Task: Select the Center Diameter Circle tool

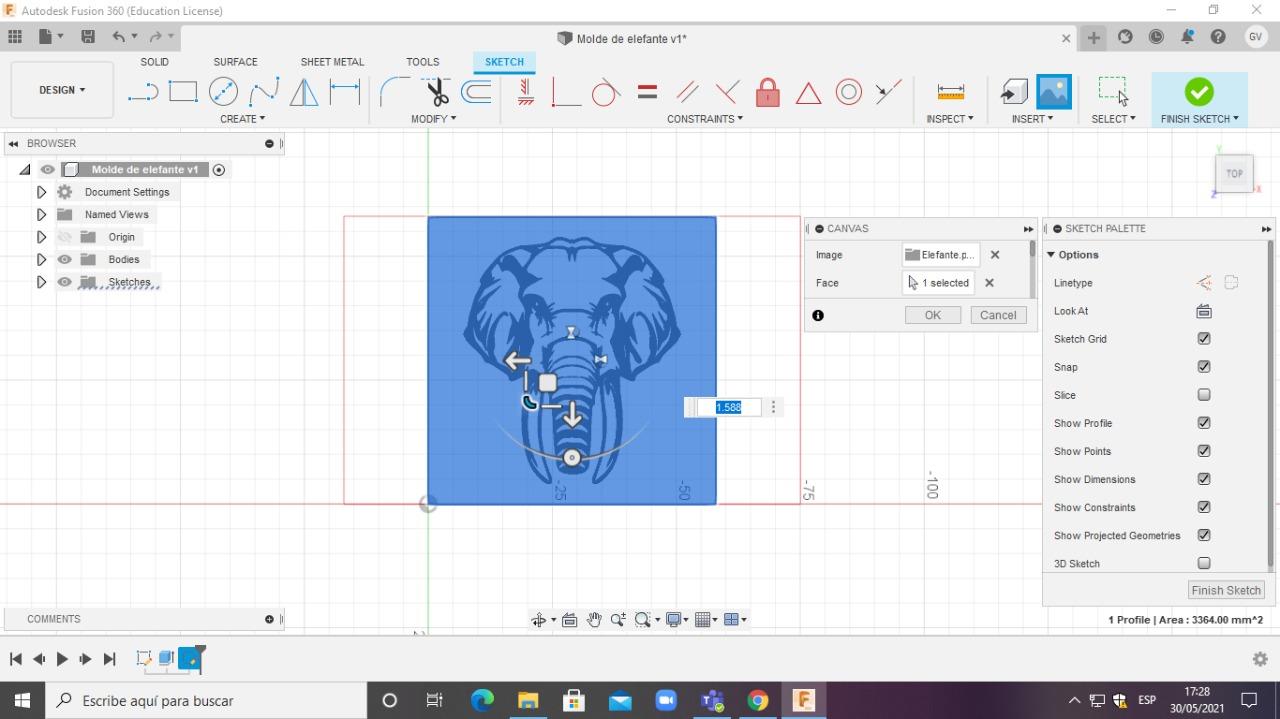Action: pyautogui.click(x=223, y=92)
